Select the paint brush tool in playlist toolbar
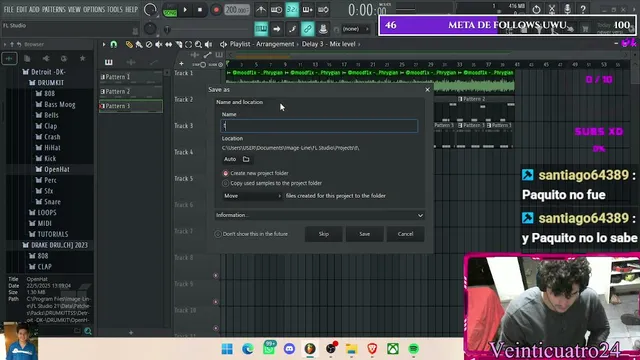The height and width of the screenshot is (360, 640). pyautogui.click(x=139, y=44)
